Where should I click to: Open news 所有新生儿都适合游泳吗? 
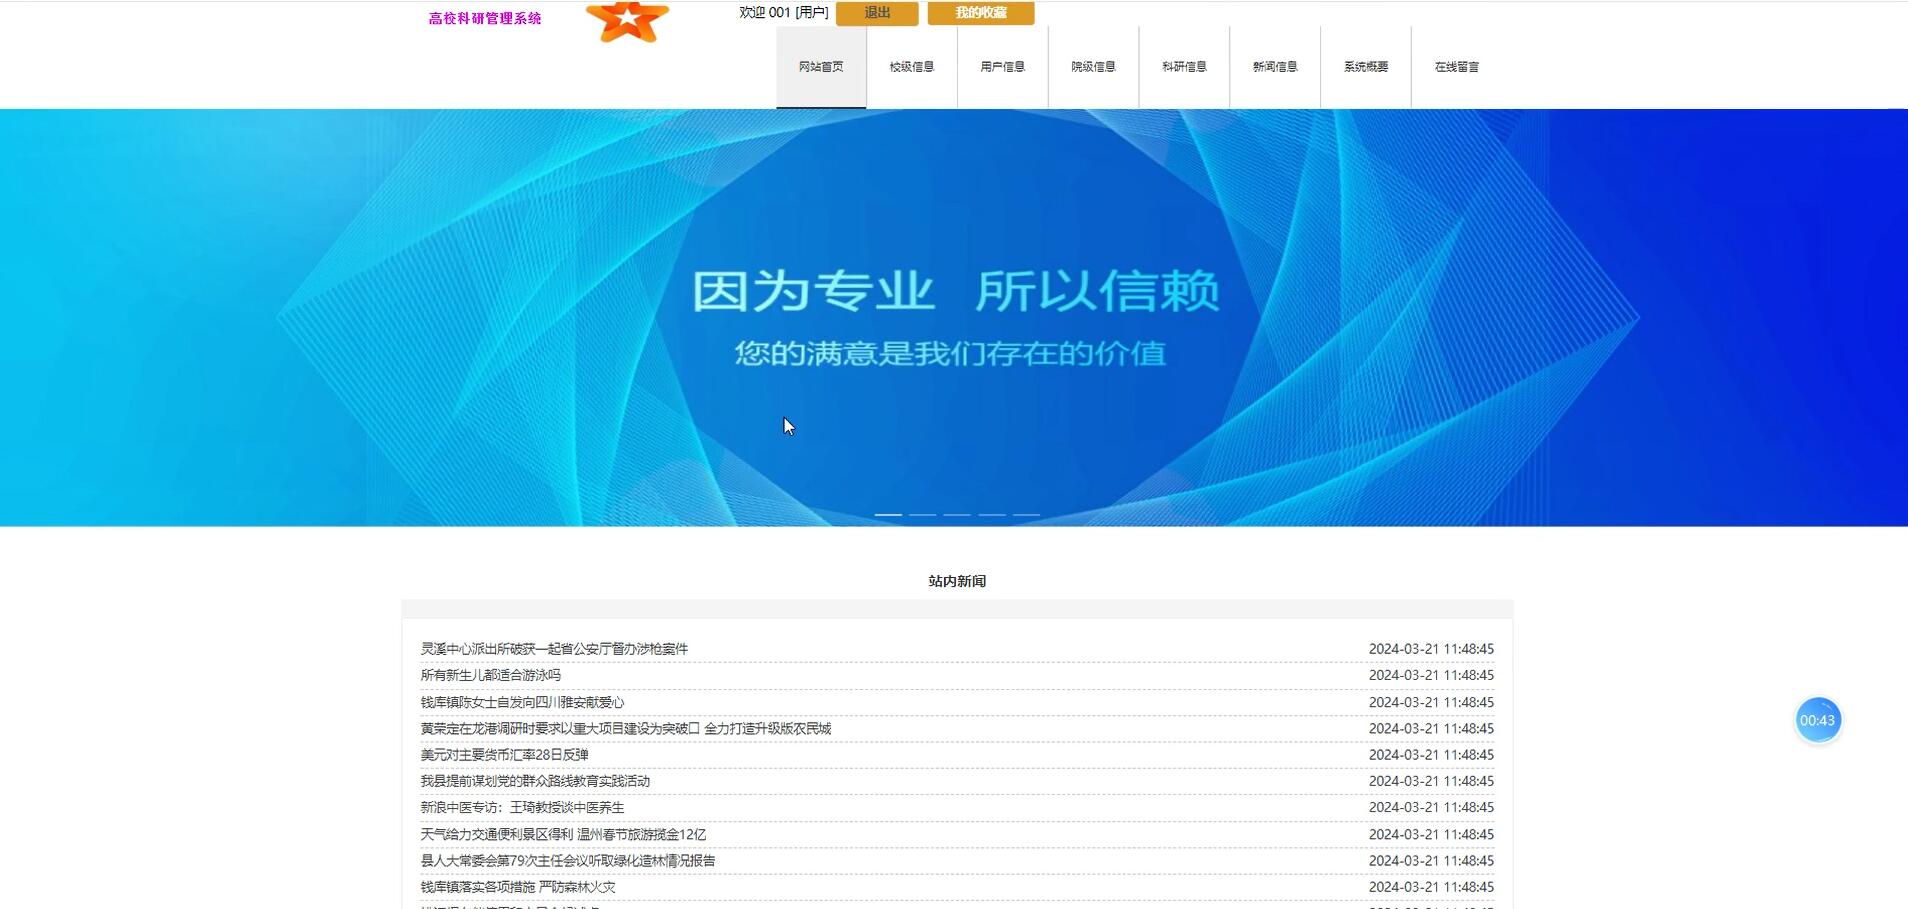coord(490,675)
